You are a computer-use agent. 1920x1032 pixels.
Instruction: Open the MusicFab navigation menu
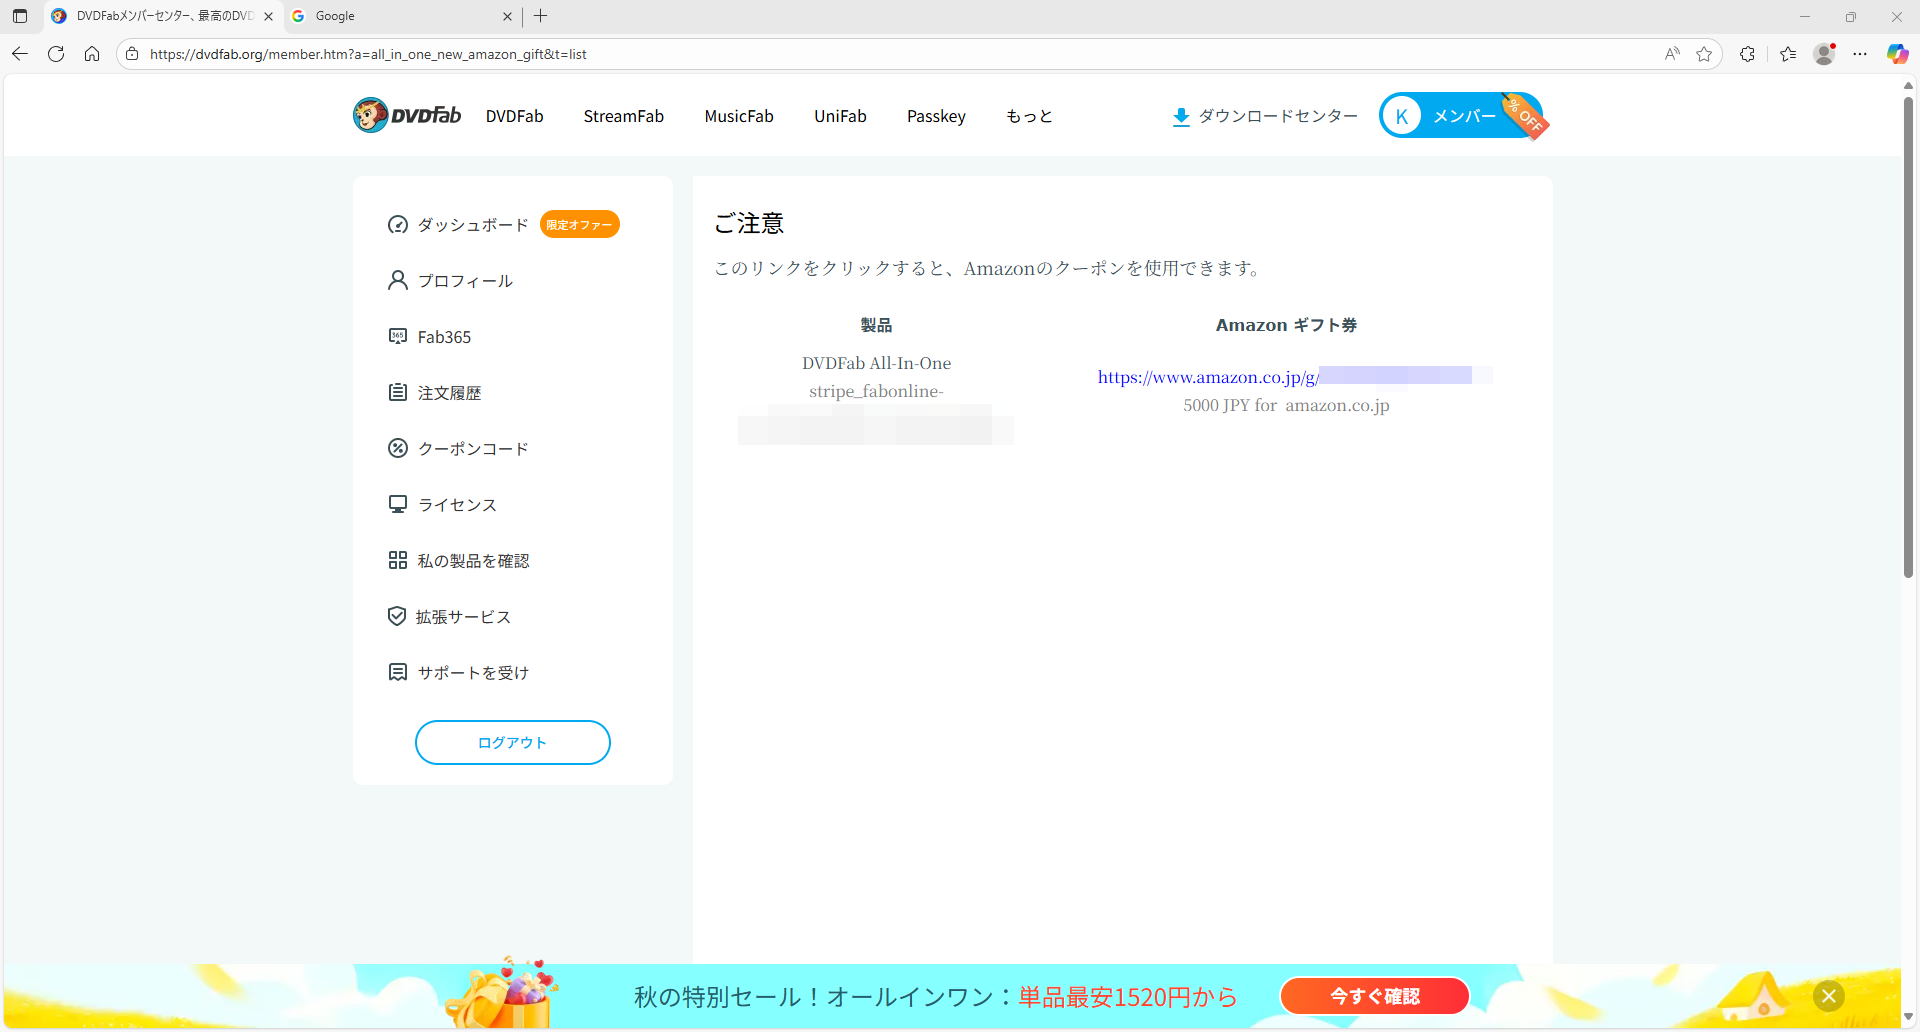738,116
